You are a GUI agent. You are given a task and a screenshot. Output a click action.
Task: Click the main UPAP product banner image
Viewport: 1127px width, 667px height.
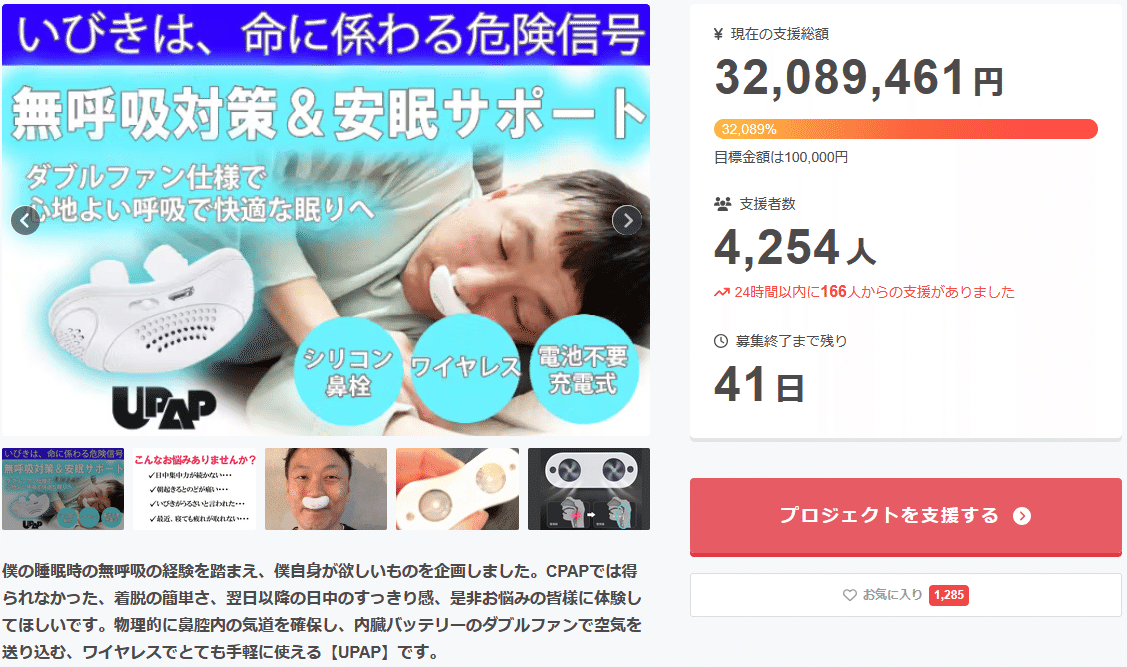tap(326, 220)
